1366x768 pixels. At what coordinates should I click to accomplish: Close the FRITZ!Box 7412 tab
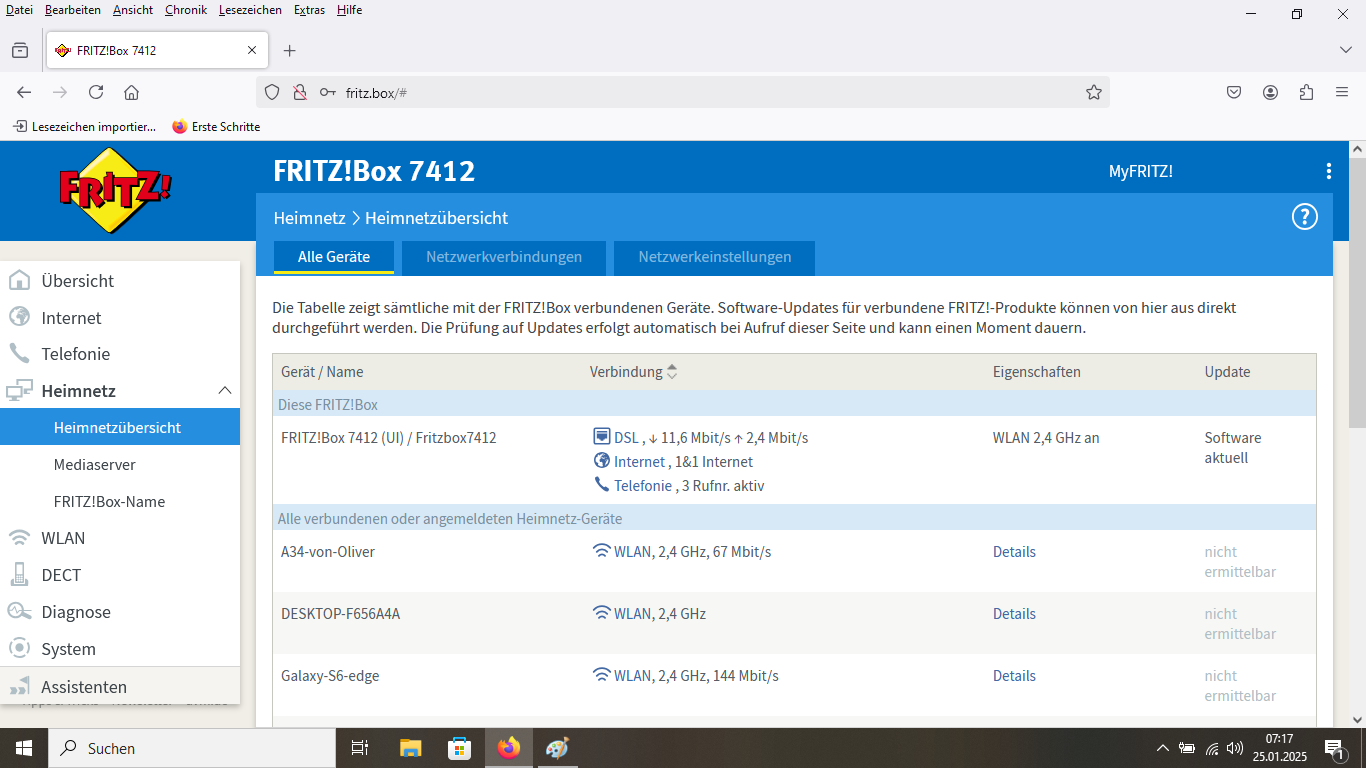(x=252, y=50)
